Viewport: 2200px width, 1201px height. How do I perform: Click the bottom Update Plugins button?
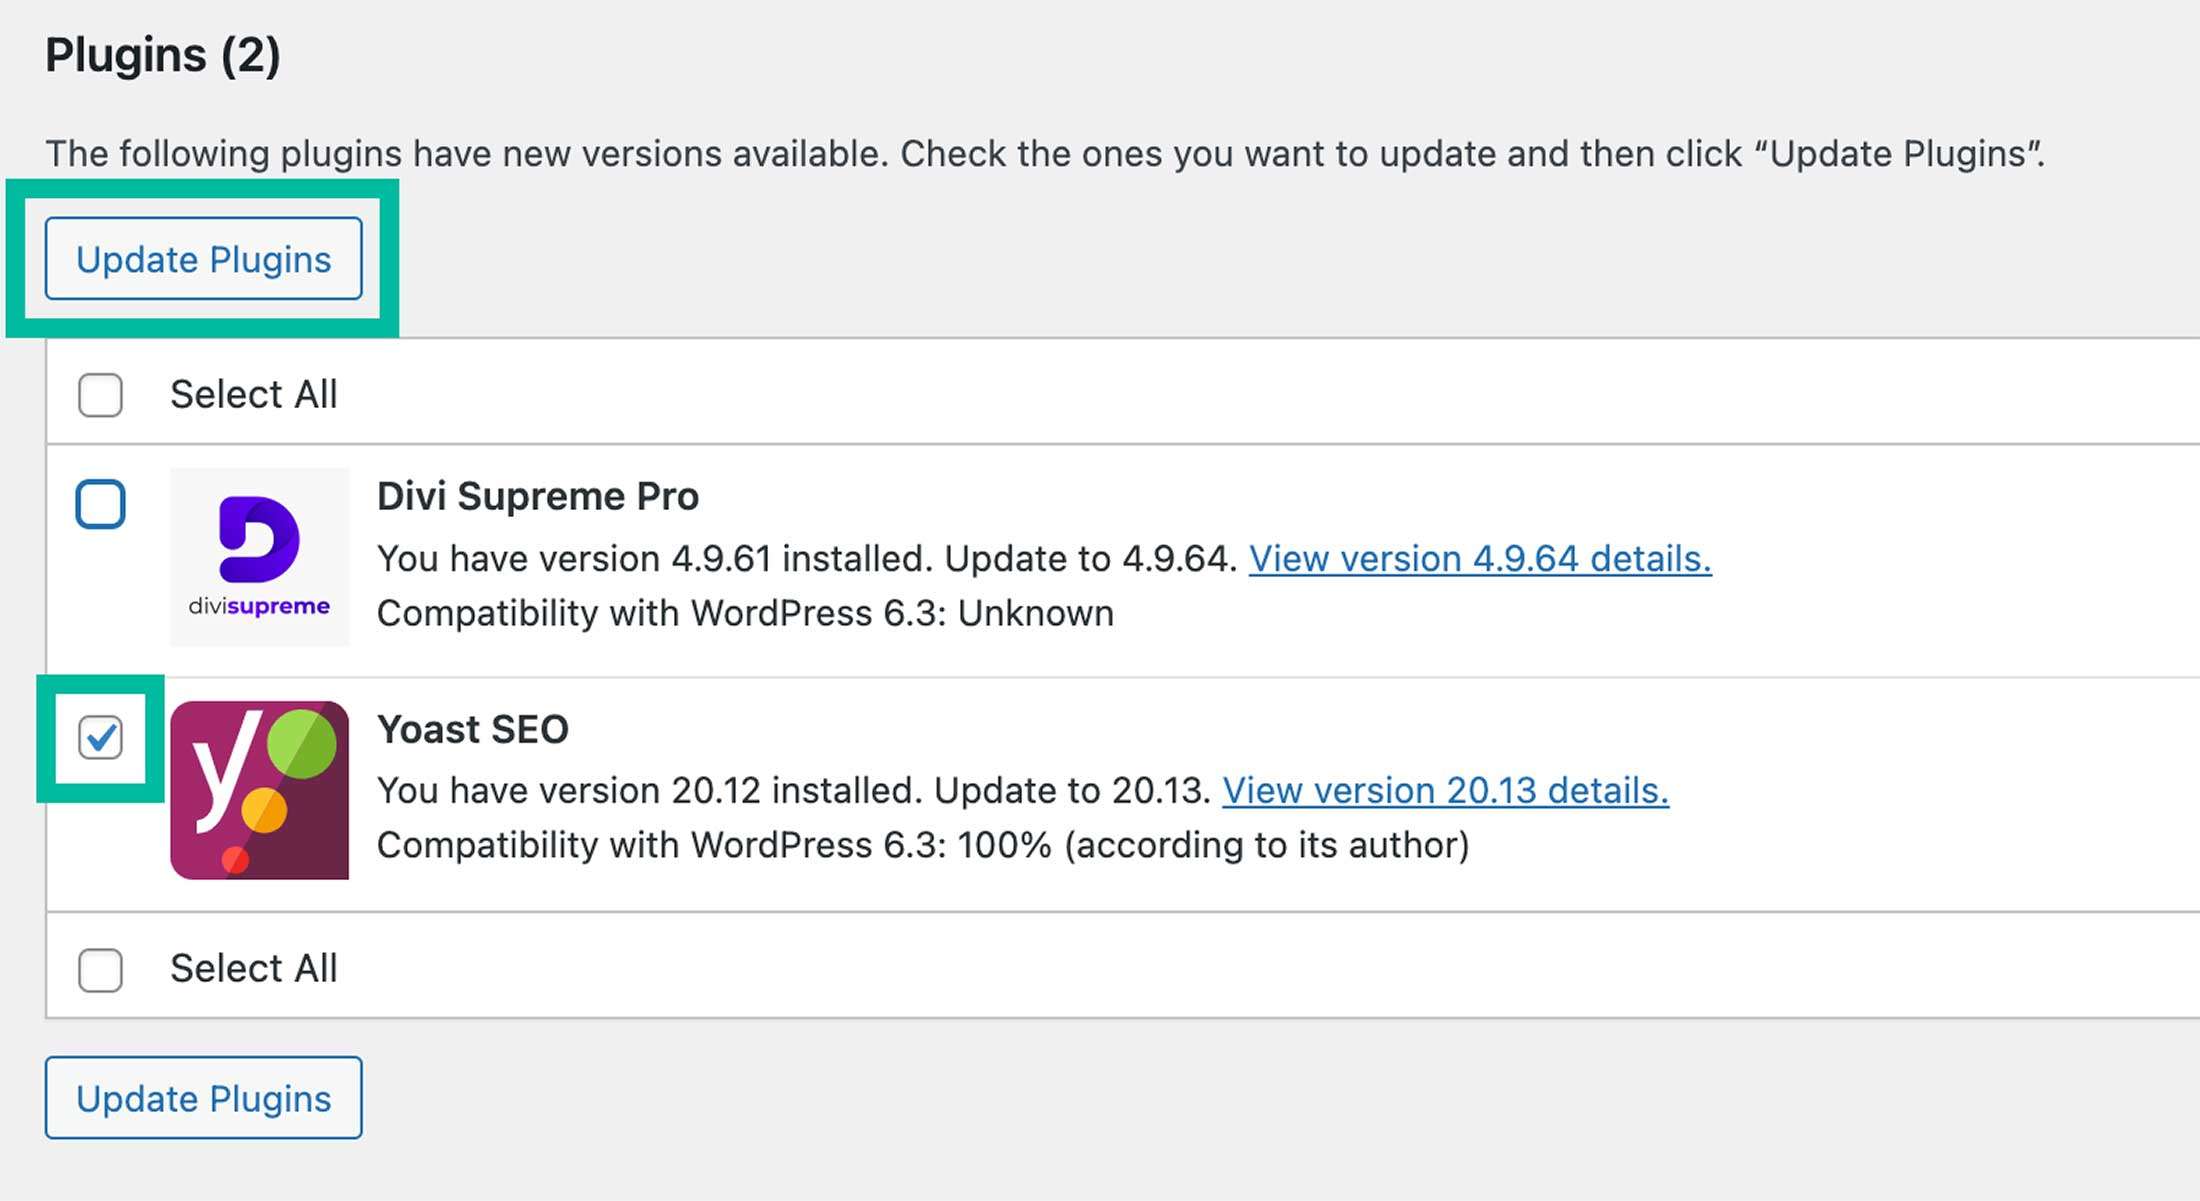click(x=203, y=1098)
